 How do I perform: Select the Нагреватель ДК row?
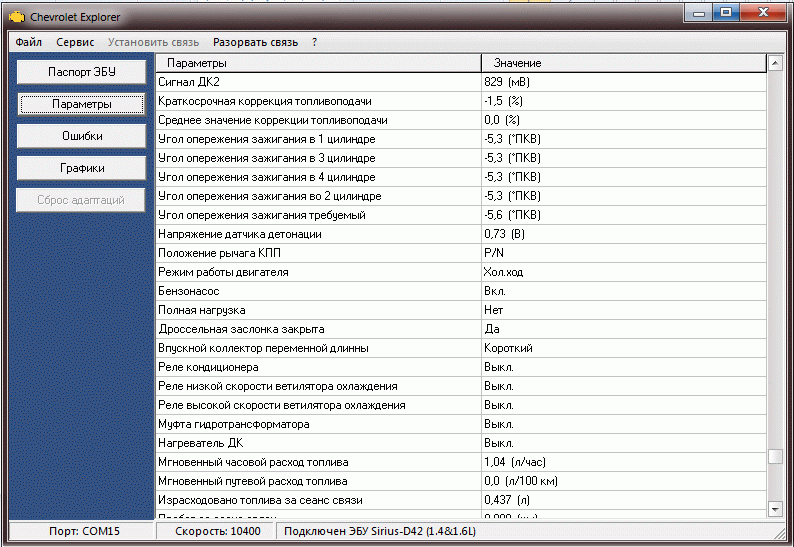click(317, 443)
